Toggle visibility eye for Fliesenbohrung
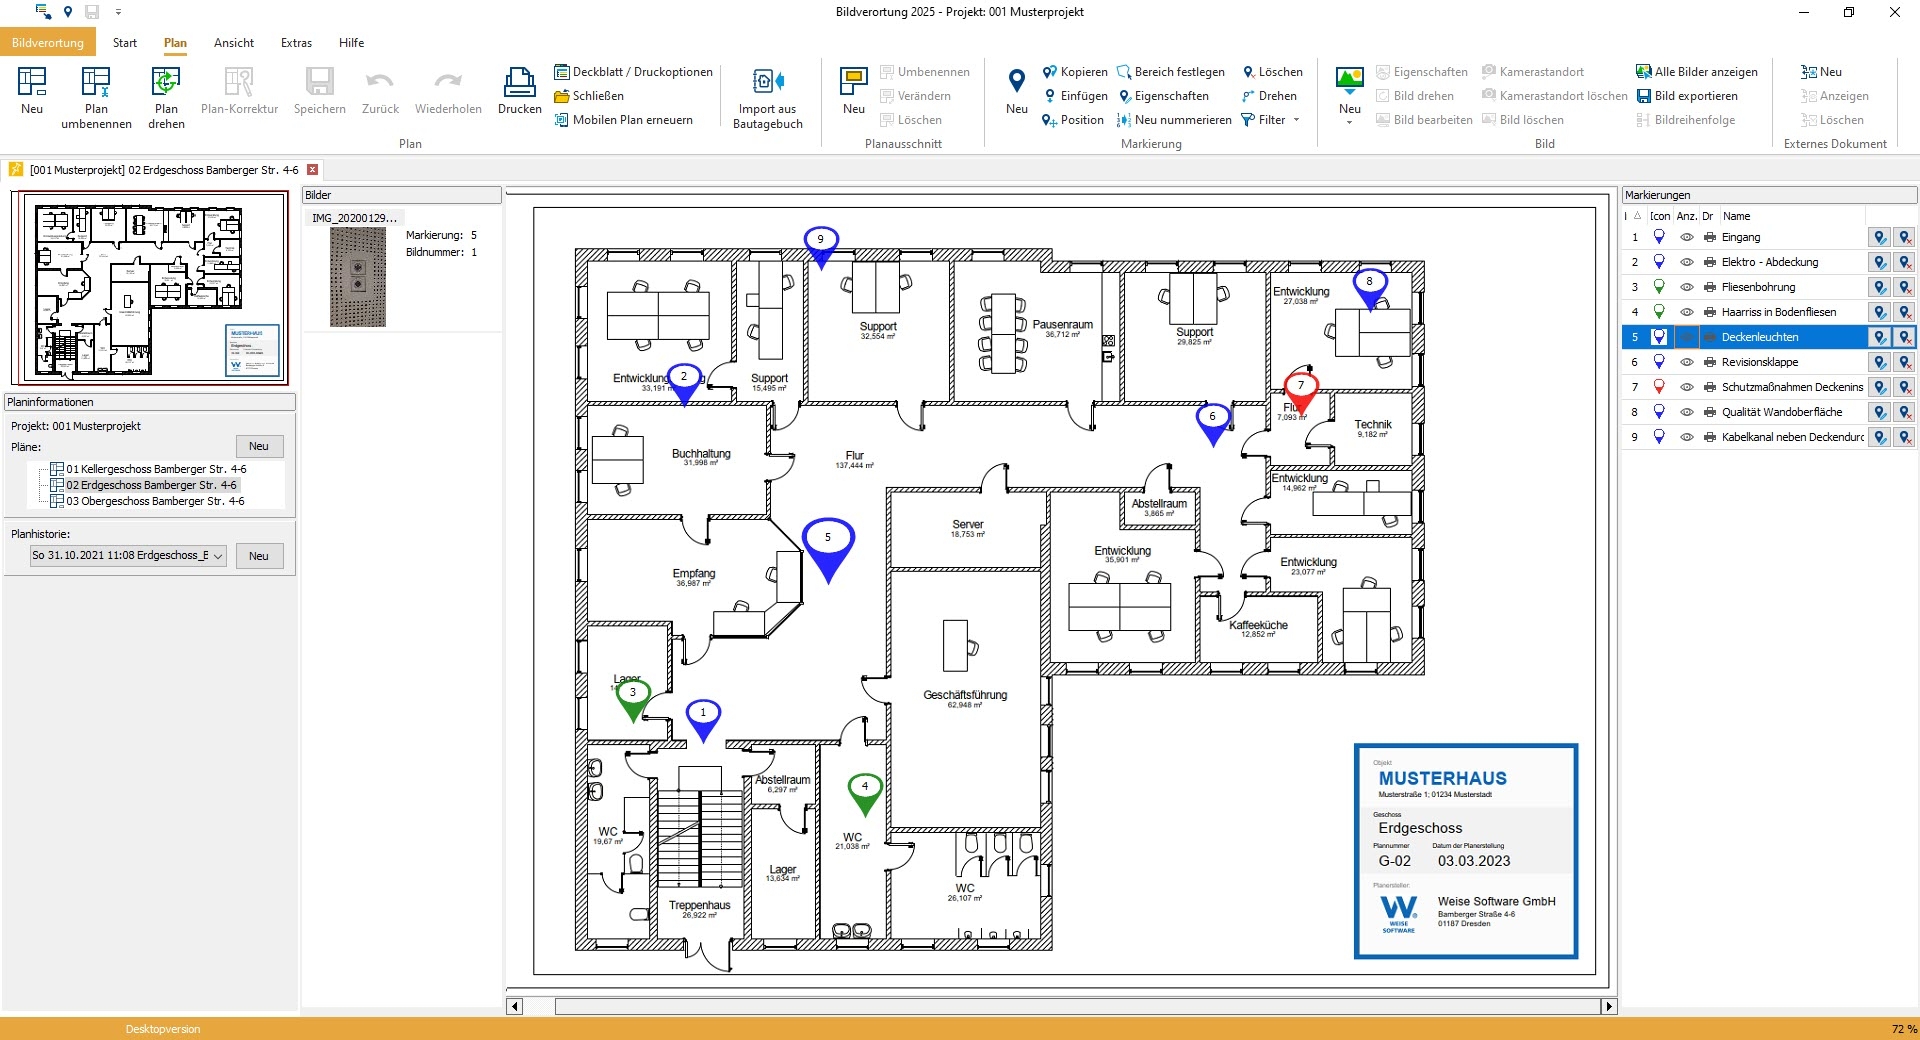Viewport: 1920px width, 1040px height. (x=1687, y=287)
